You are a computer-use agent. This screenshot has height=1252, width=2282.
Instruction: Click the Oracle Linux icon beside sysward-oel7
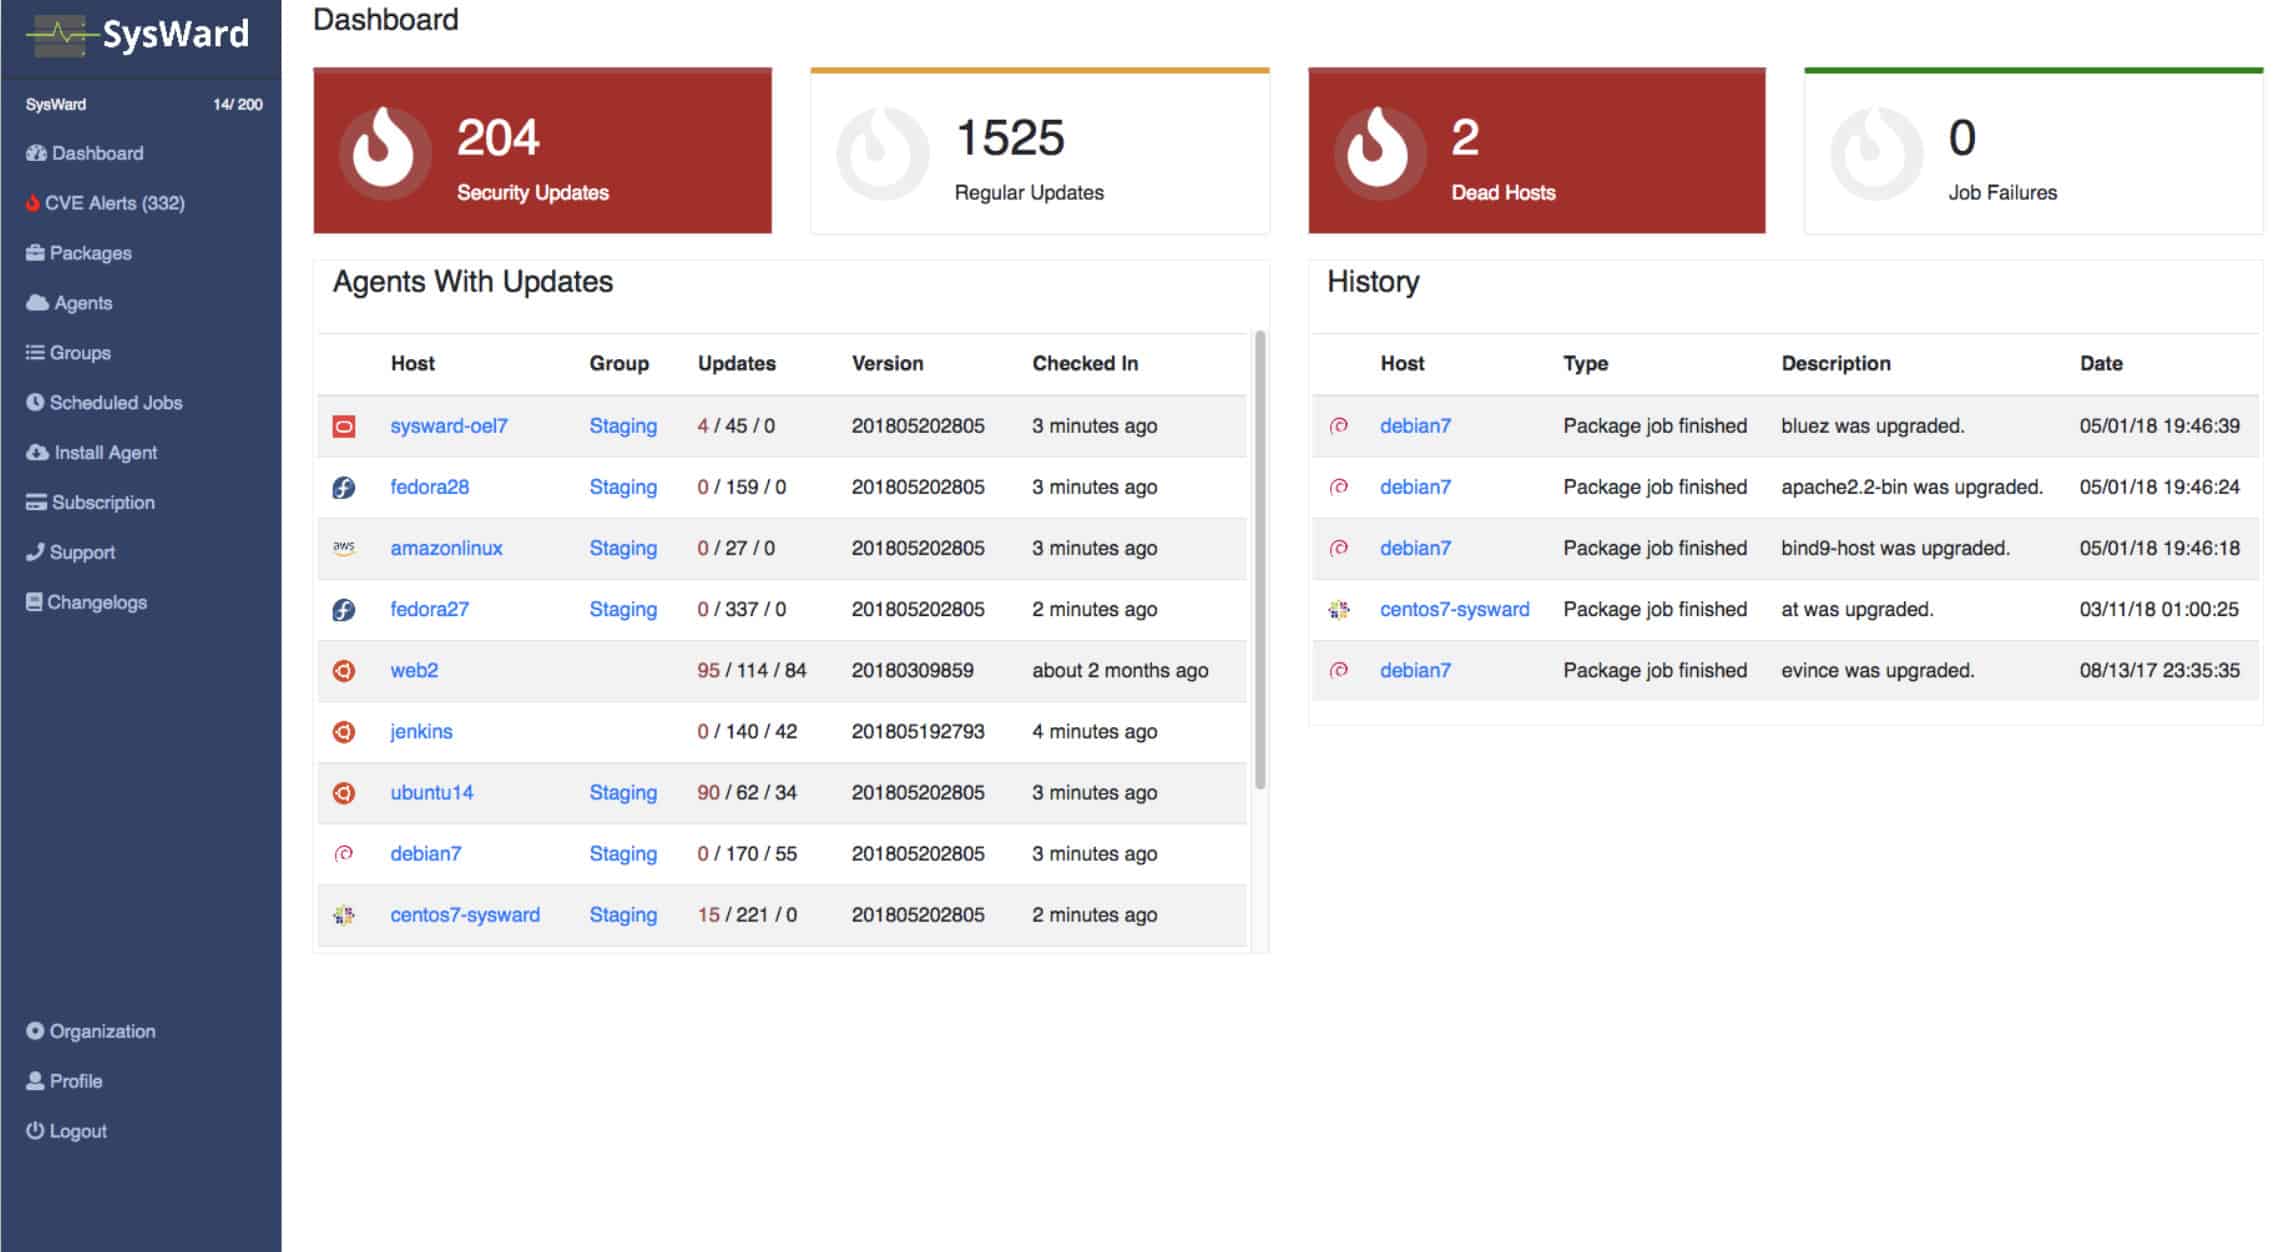point(344,426)
